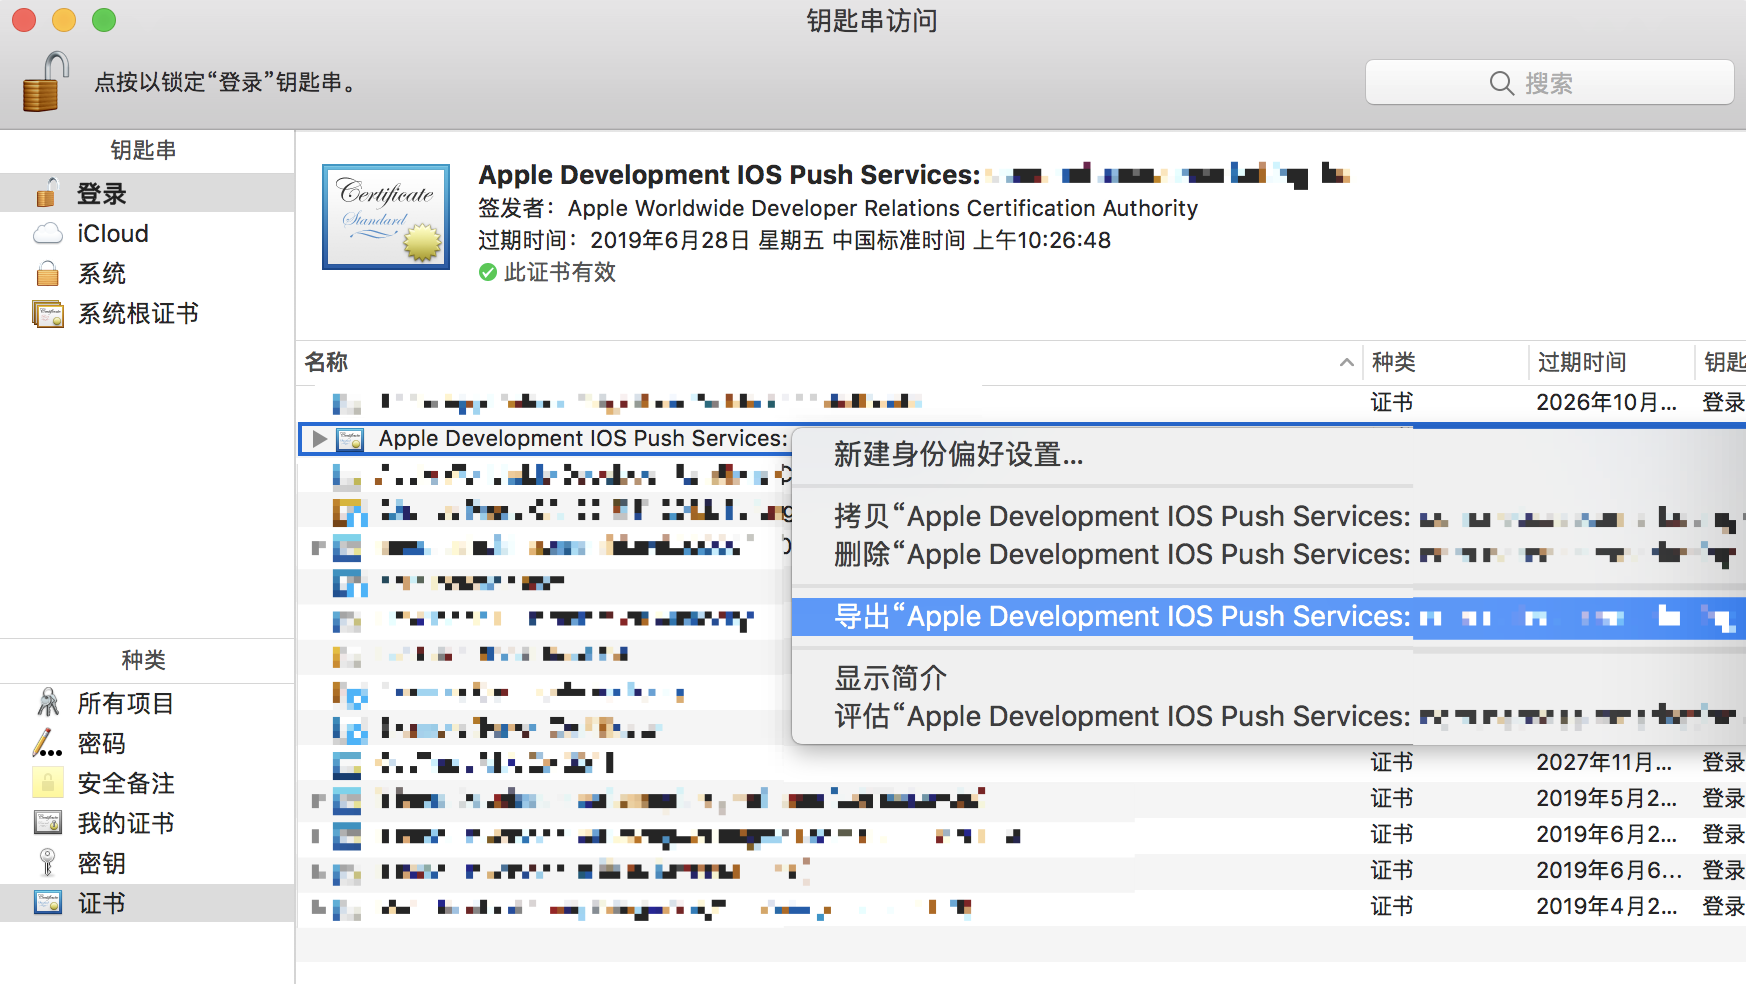Image resolution: width=1746 pixels, height=984 pixels.
Task: Click the 搜索 search field
Action: point(1548,83)
